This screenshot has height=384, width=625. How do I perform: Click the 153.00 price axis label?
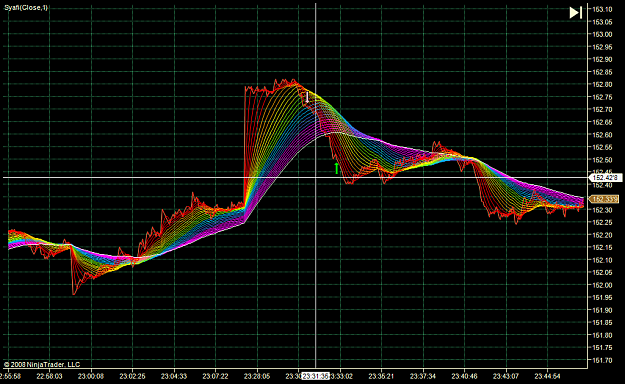[x=602, y=35]
